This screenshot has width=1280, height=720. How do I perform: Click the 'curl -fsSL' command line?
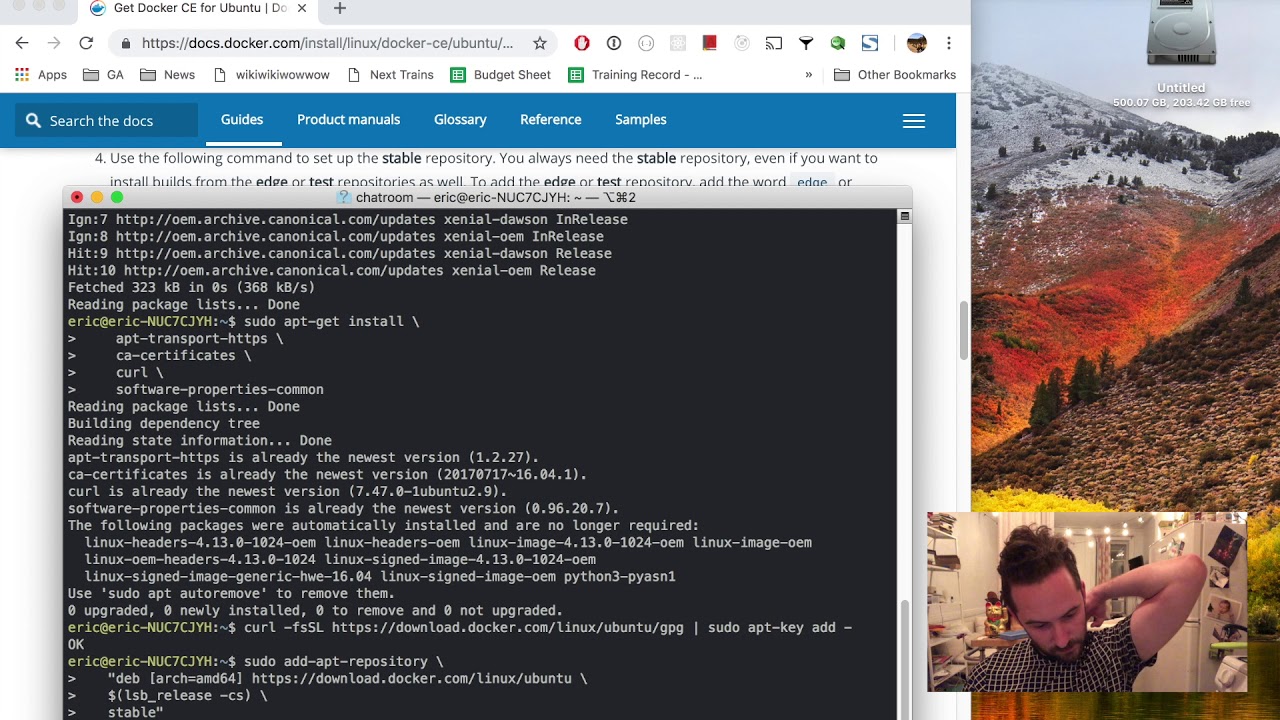(x=460, y=628)
